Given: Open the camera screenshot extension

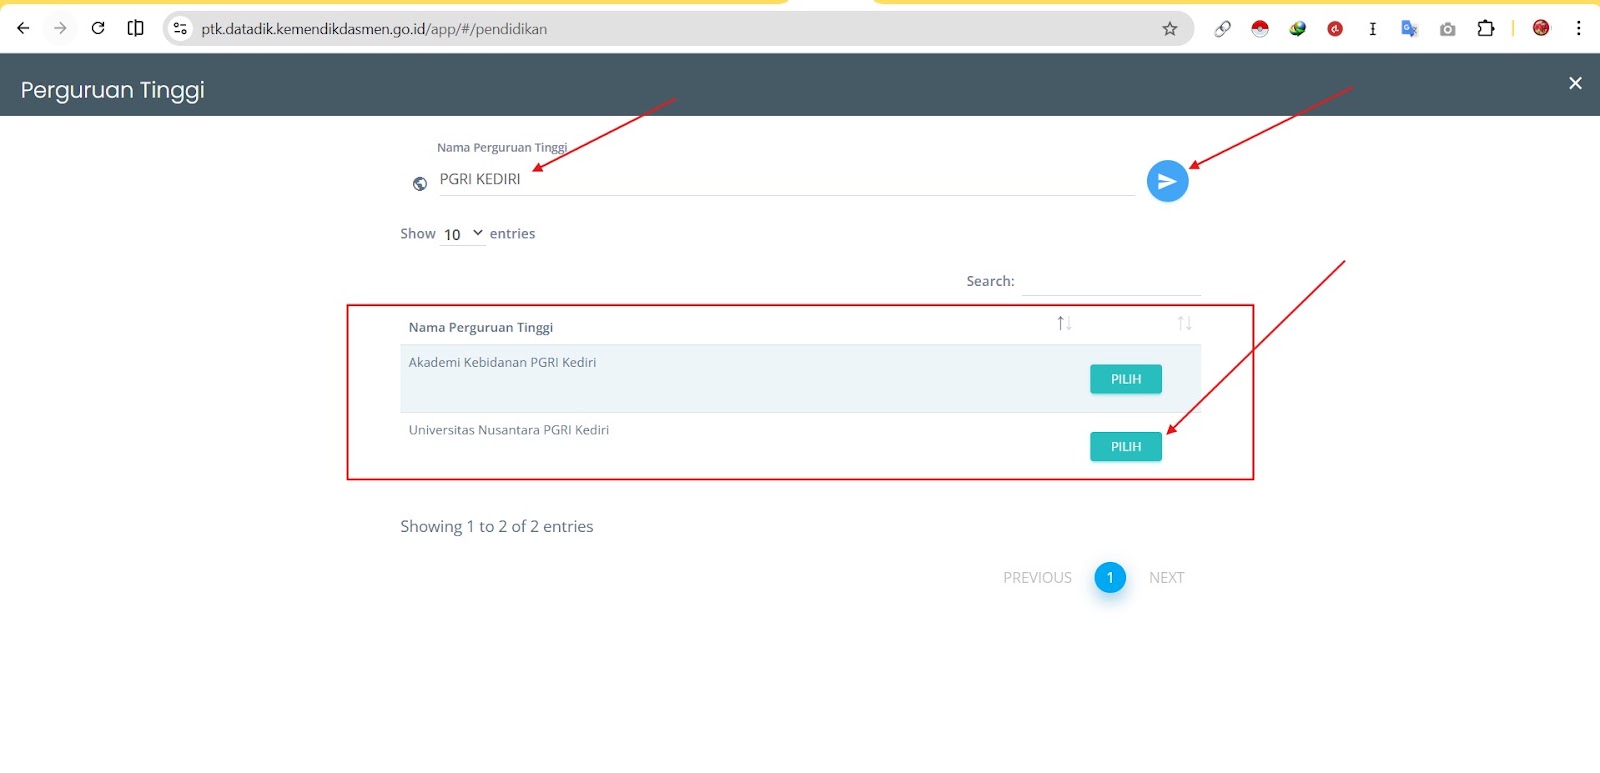Looking at the screenshot, I should [1448, 29].
